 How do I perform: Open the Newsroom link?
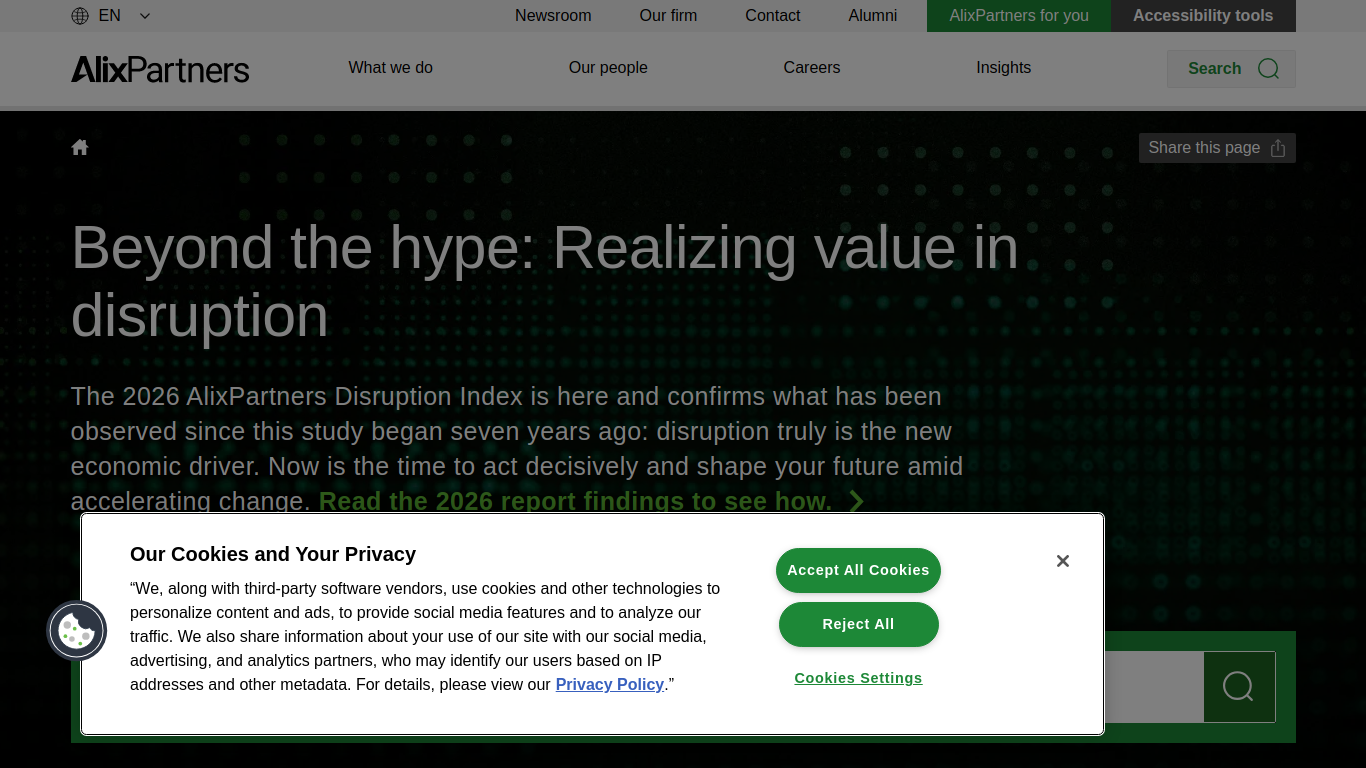553,16
